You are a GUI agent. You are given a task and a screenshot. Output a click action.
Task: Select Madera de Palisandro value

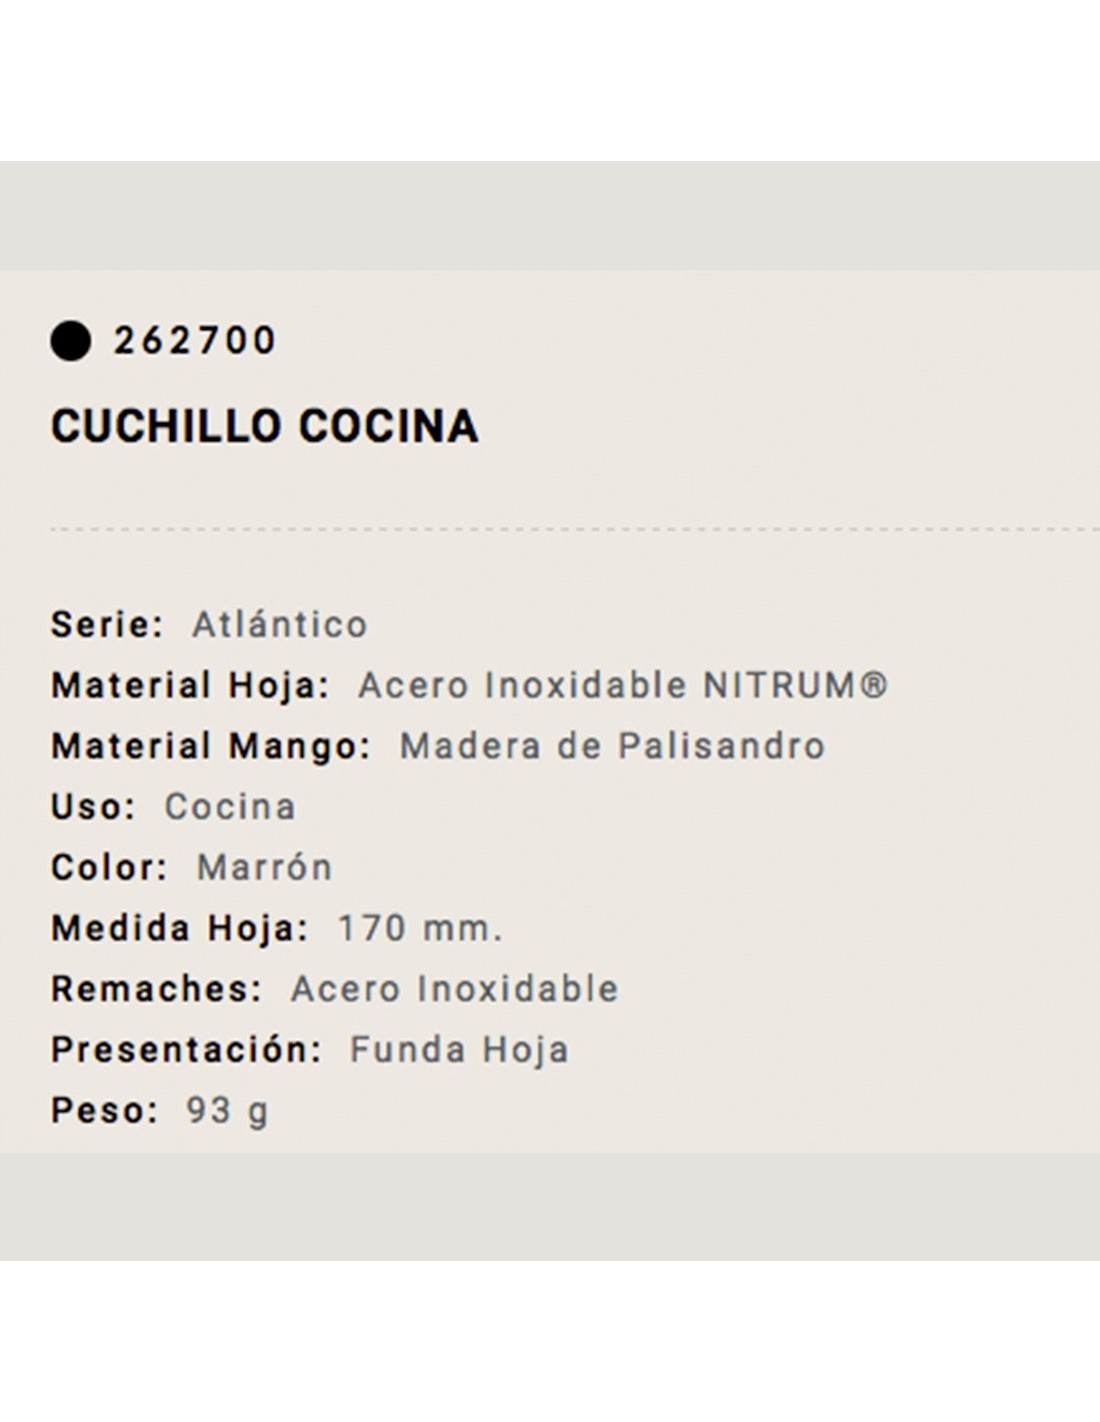click(612, 746)
